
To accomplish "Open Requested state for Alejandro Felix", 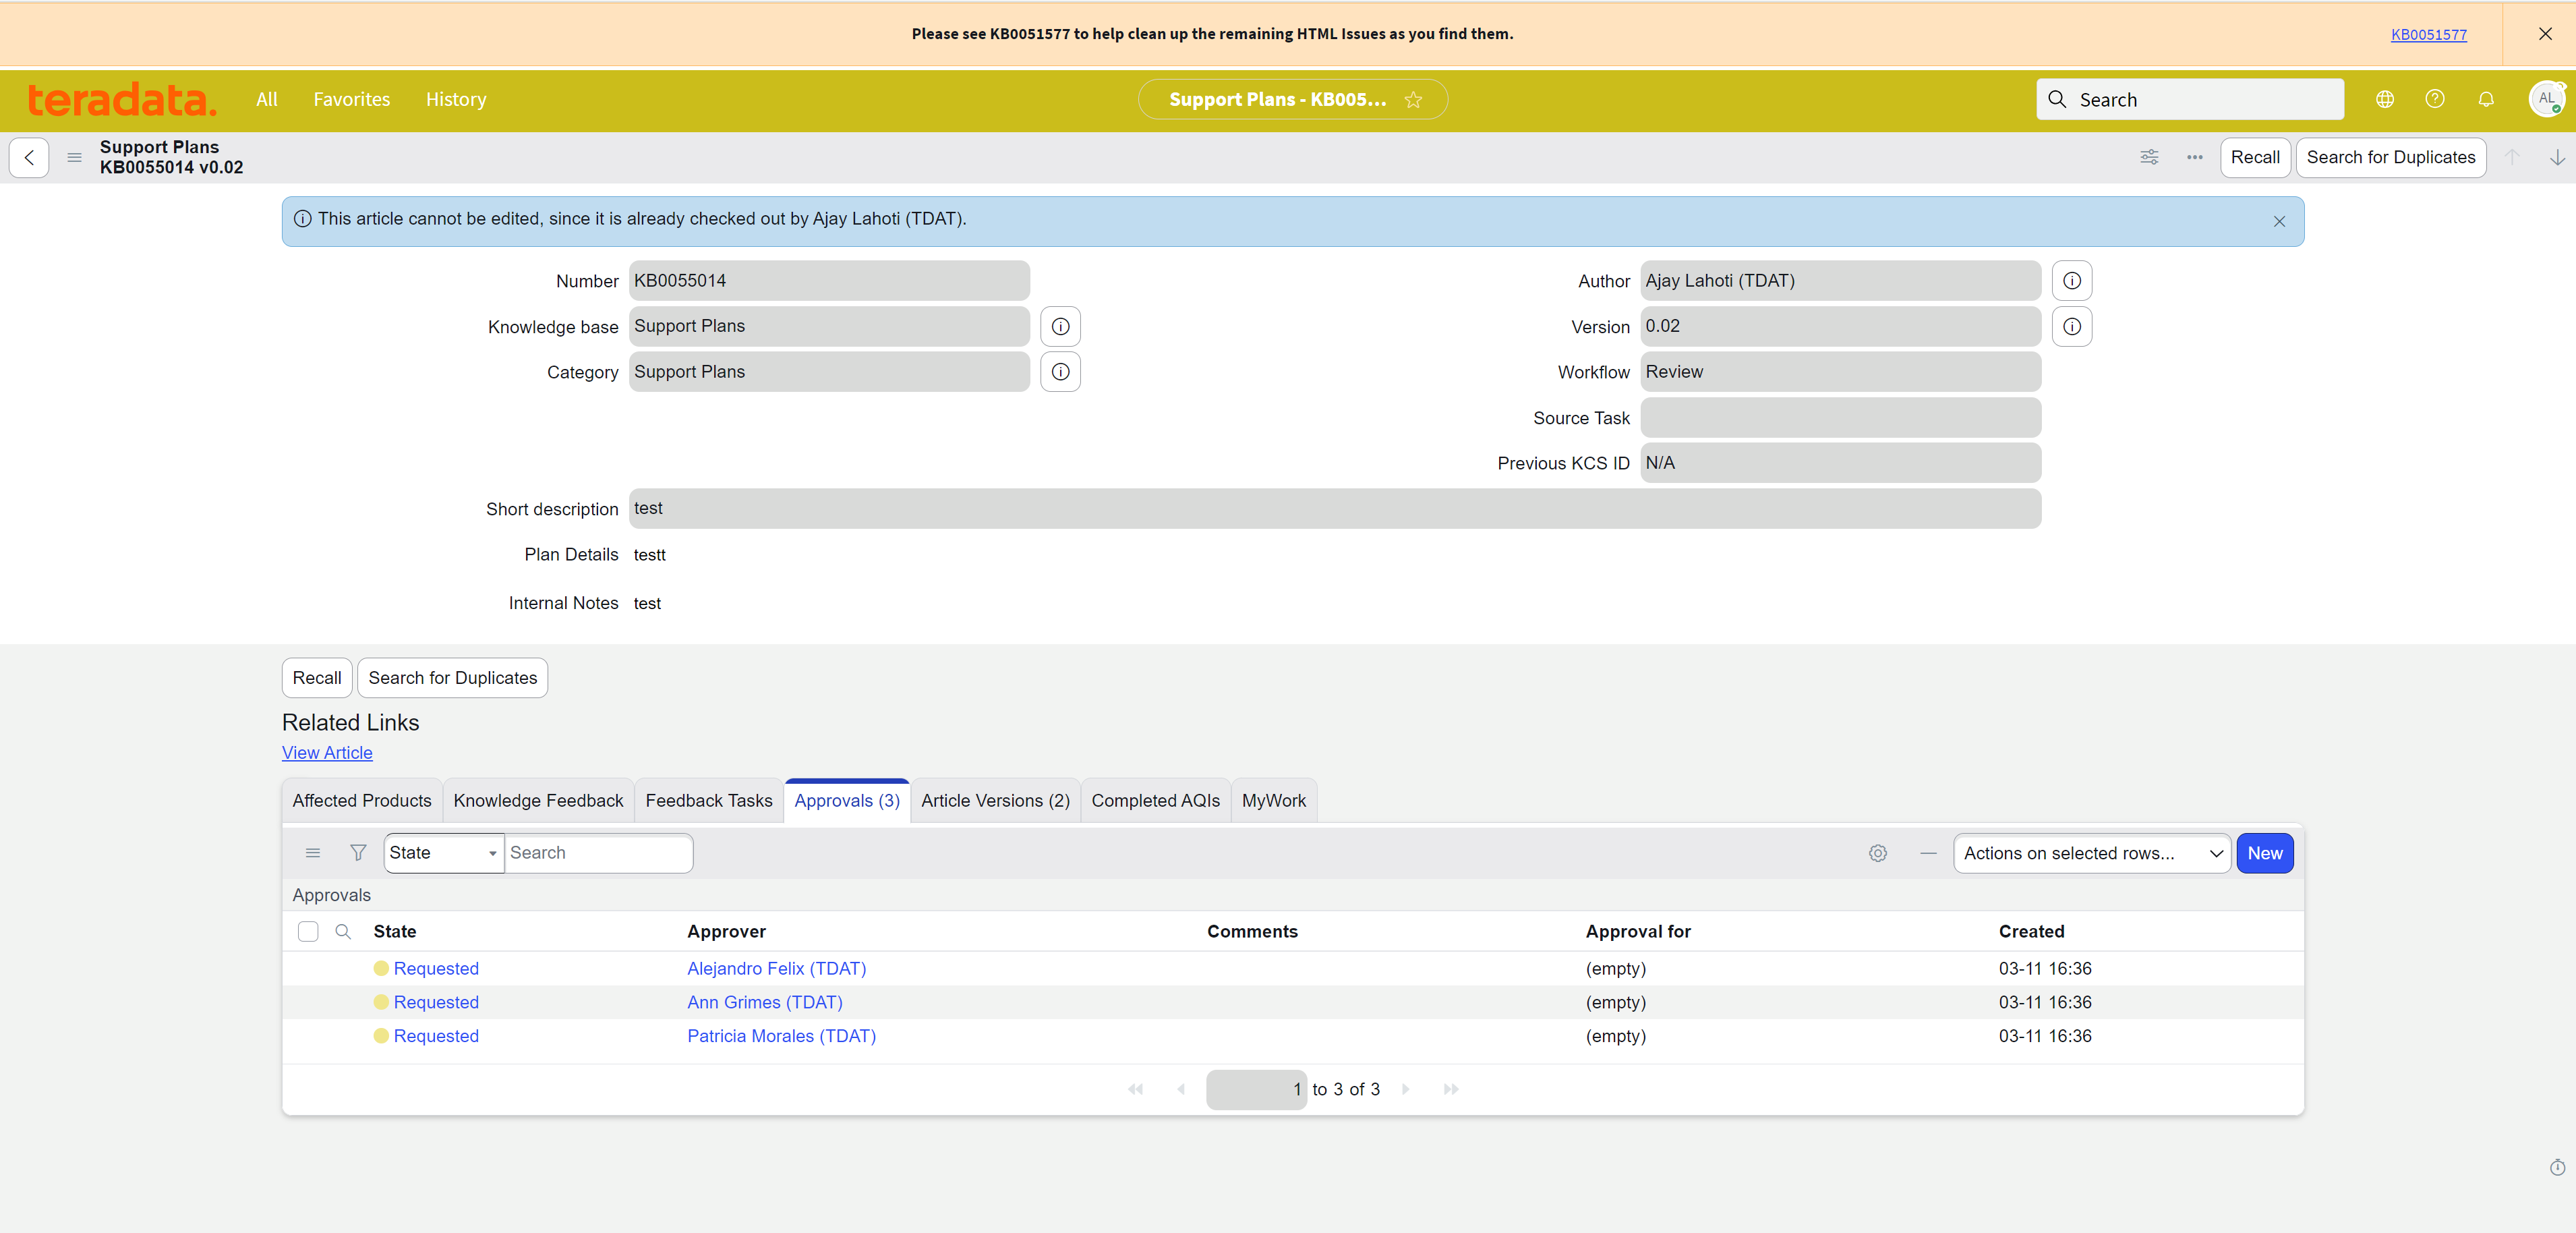I will click(436, 968).
